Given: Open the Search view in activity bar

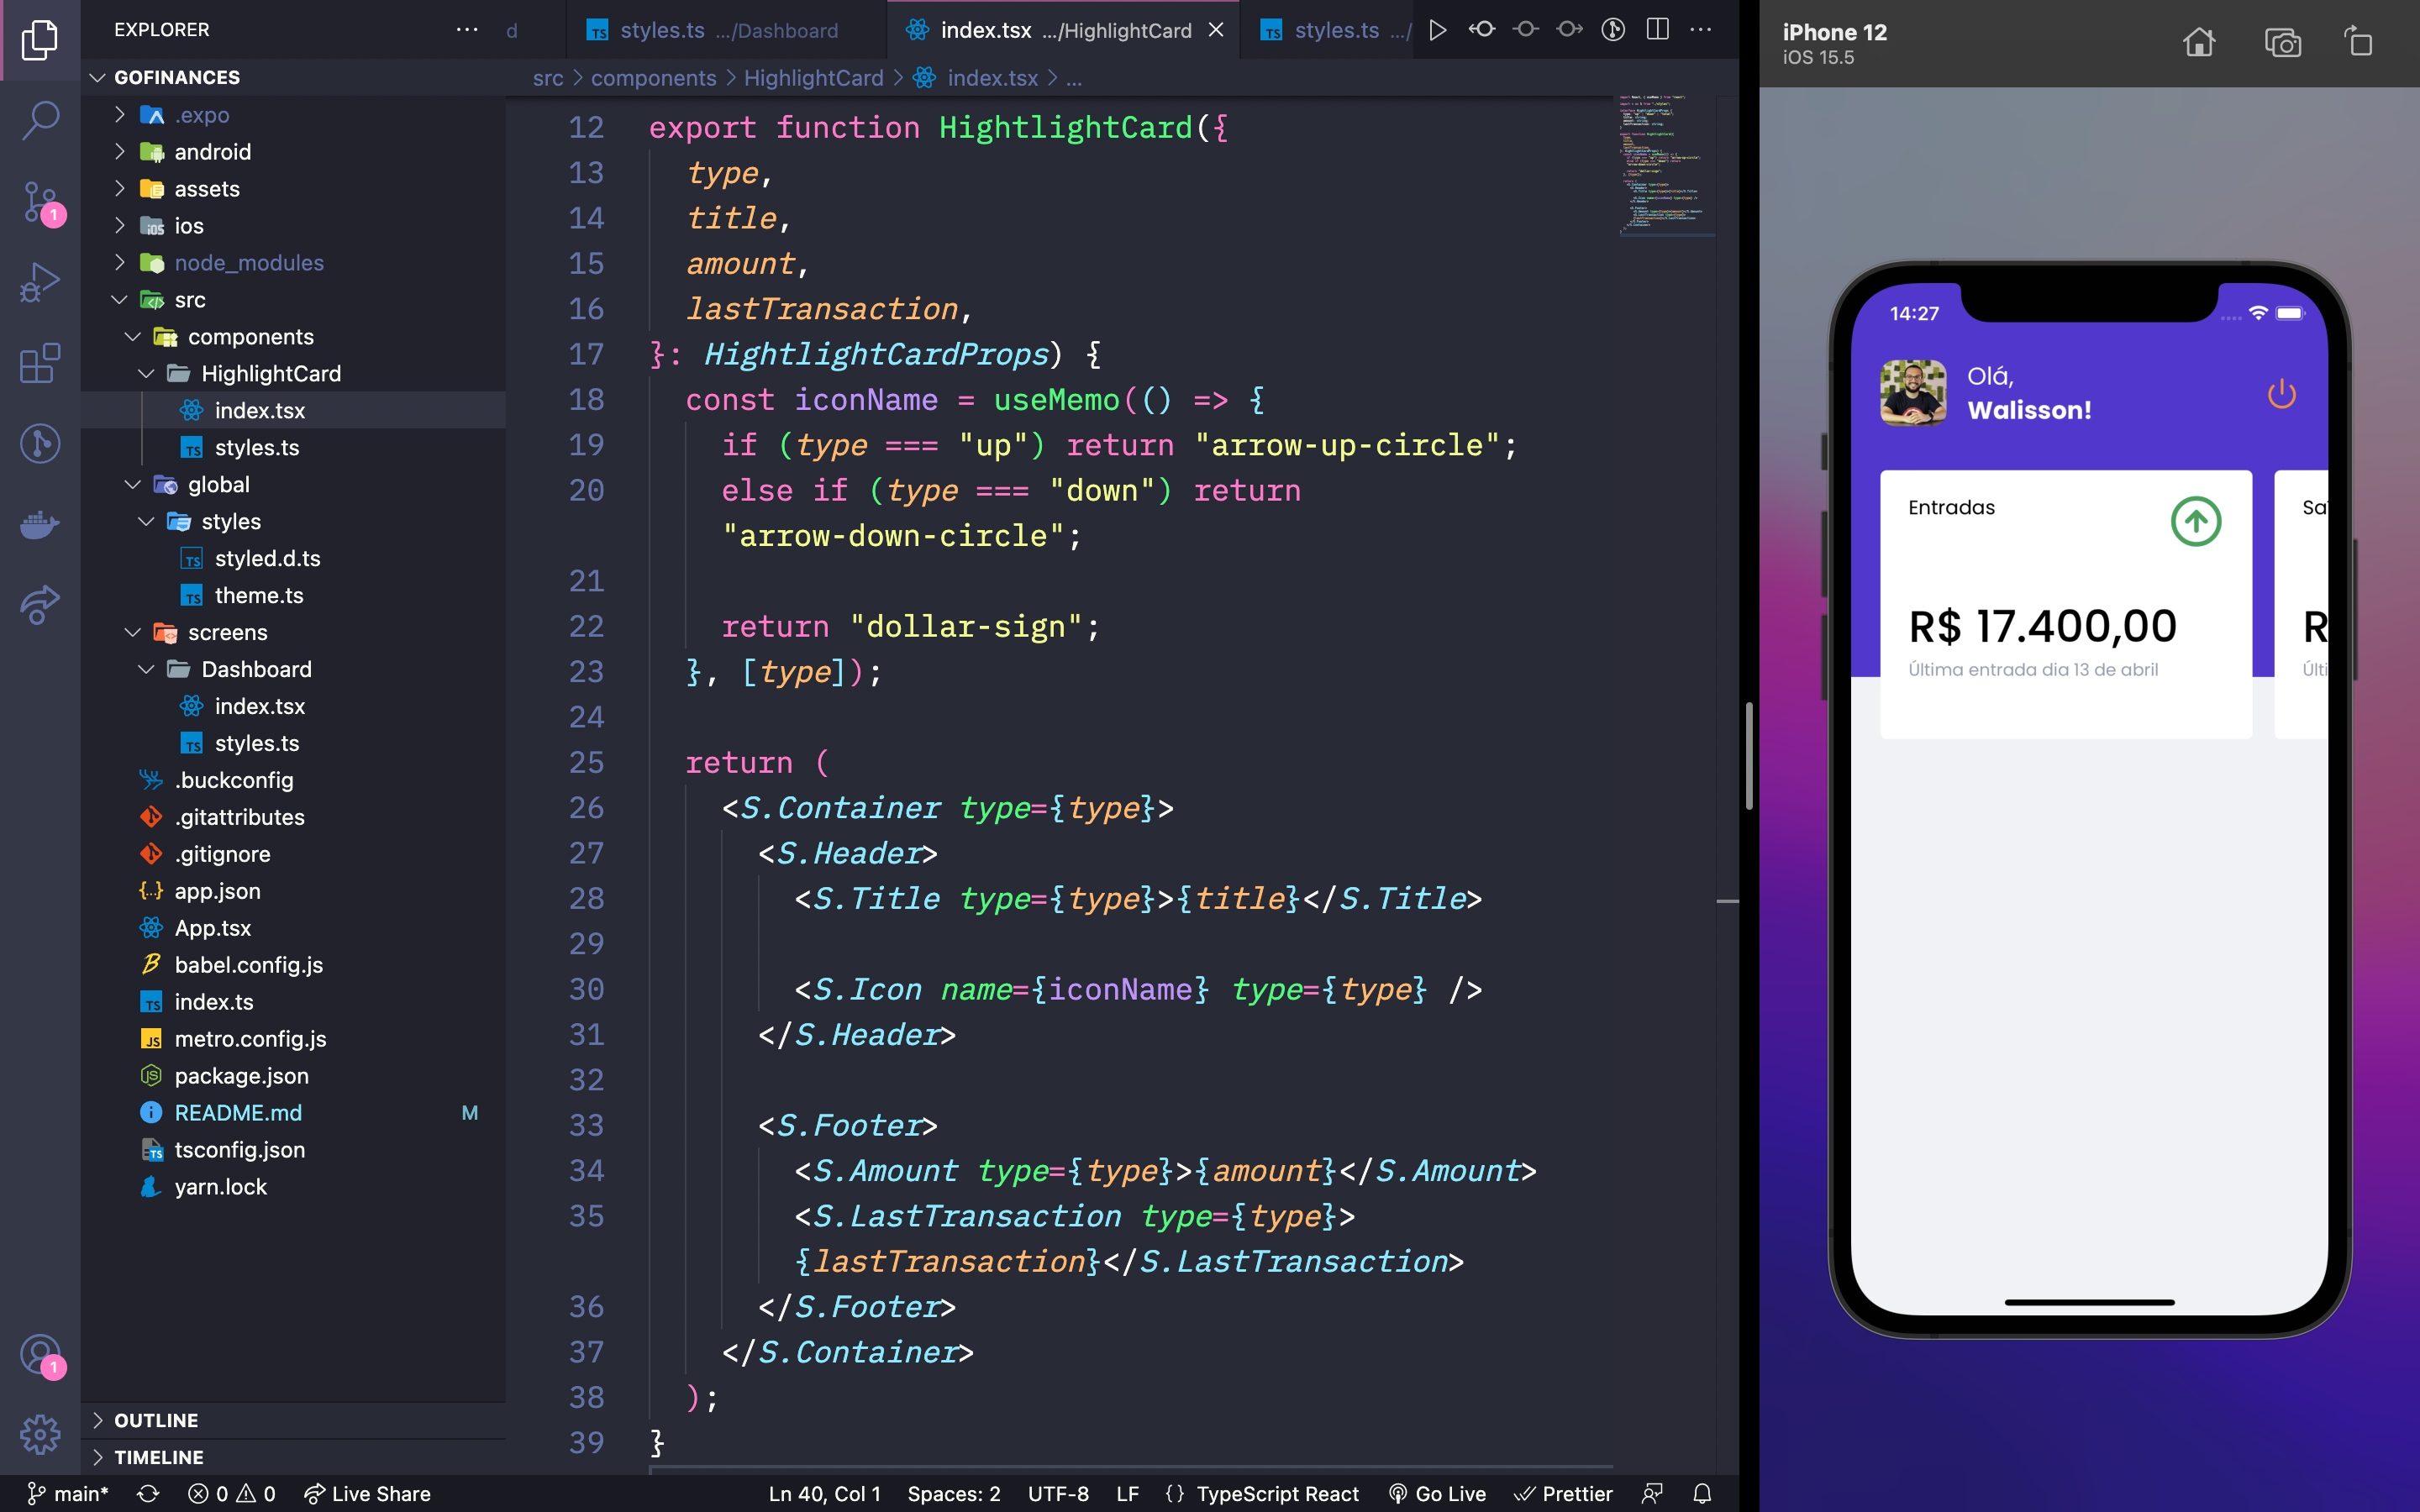Looking at the screenshot, I should pyautogui.click(x=40, y=121).
